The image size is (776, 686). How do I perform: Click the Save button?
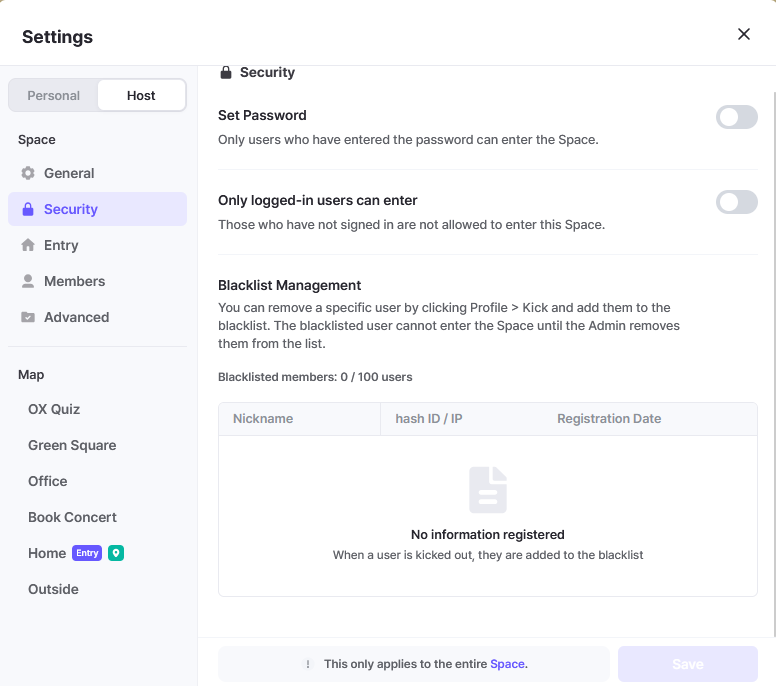click(x=687, y=664)
